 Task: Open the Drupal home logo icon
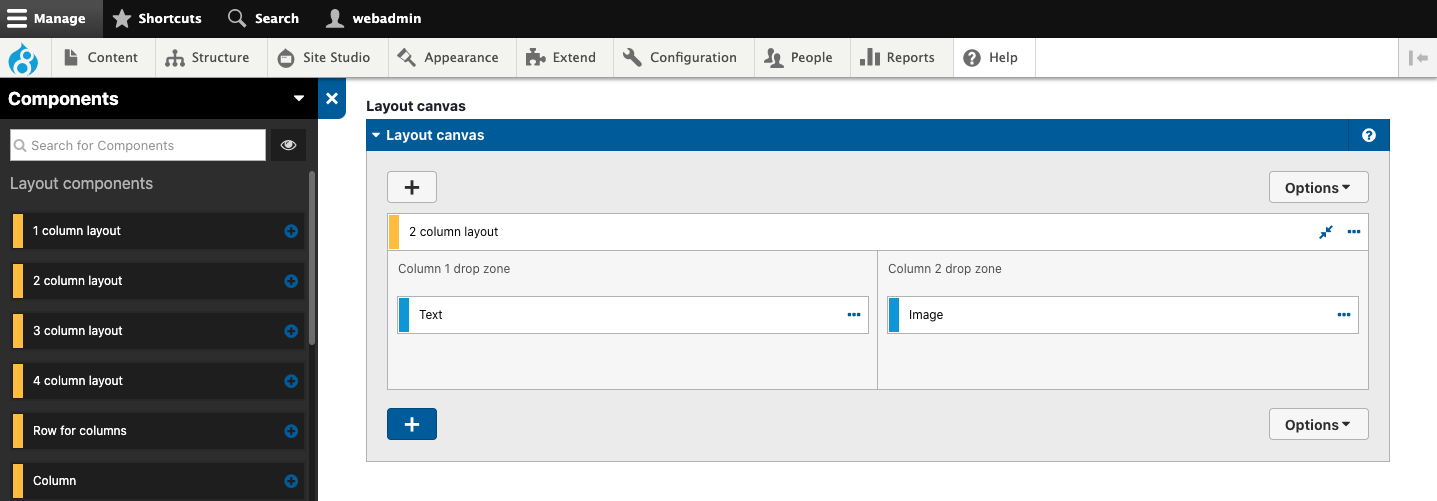tap(22, 58)
